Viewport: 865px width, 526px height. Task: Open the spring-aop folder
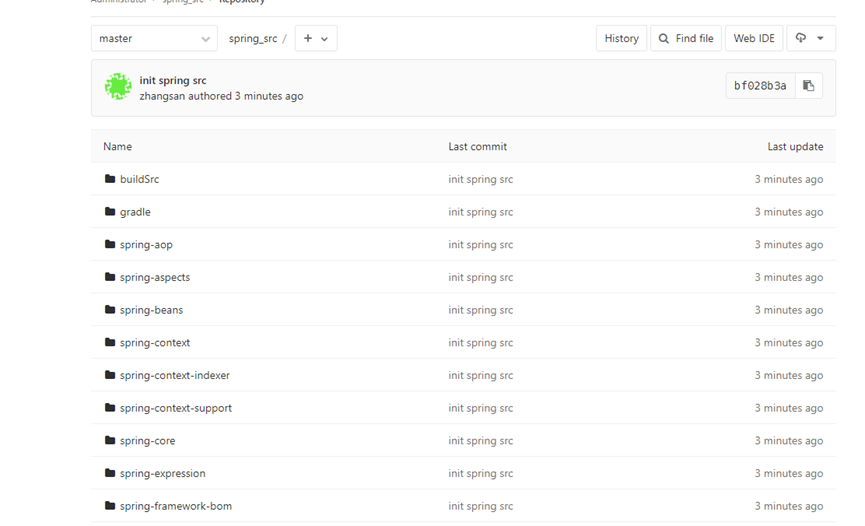(x=146, y=245)
